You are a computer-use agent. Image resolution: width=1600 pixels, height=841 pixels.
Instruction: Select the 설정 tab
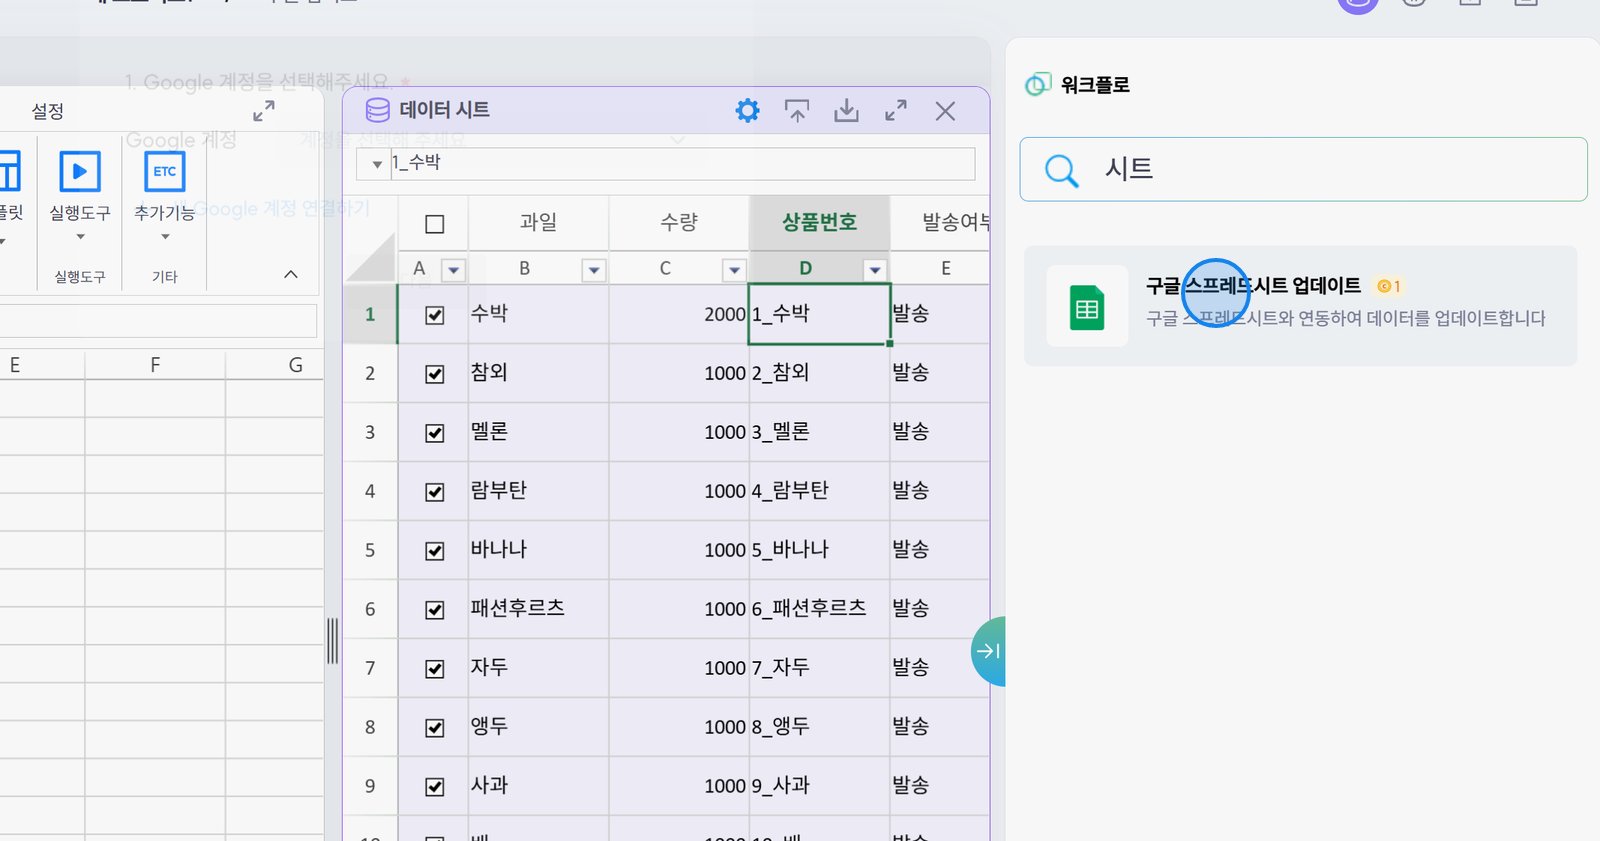point(47,111)
